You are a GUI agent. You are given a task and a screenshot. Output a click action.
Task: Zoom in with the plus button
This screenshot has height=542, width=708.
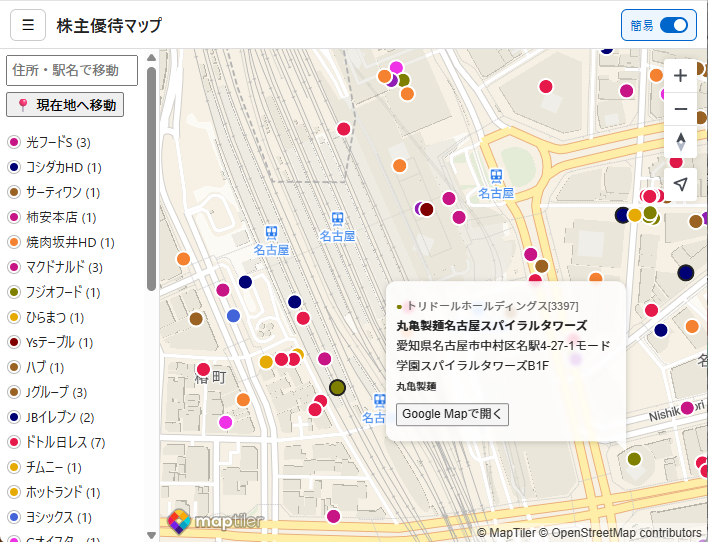point(680,75)
